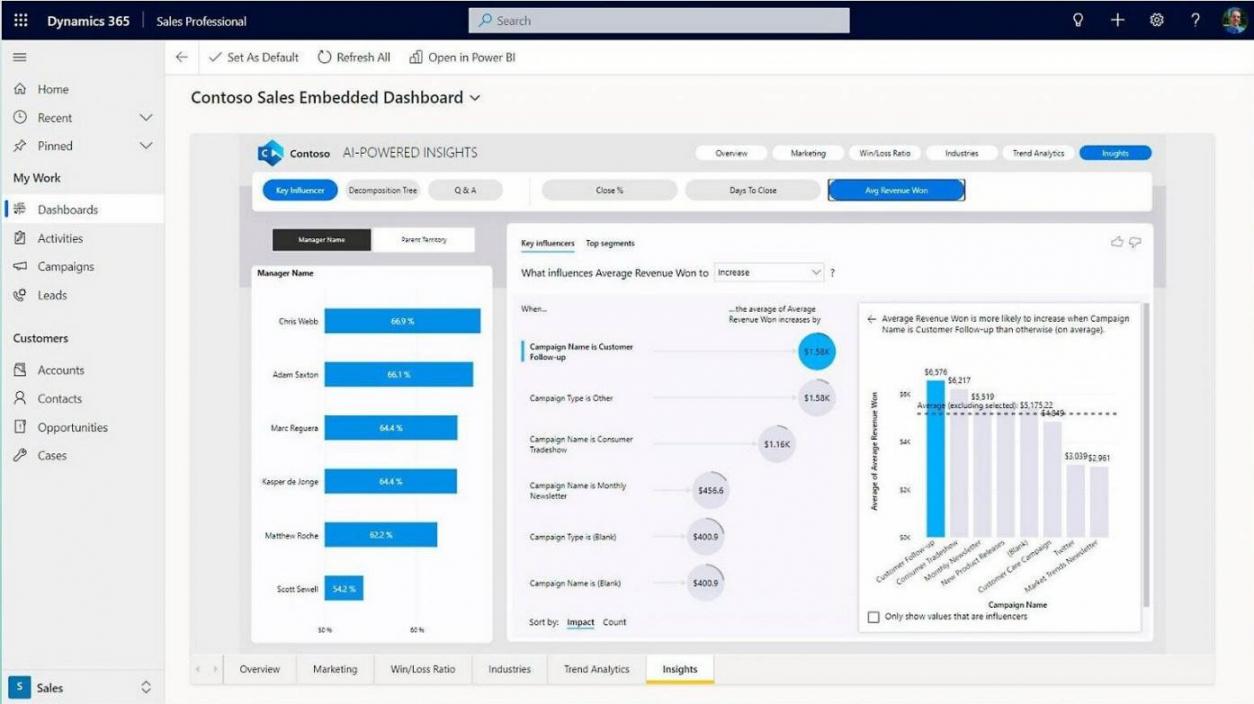Click the back arrow in influencer detail

(x=871, y=319)
